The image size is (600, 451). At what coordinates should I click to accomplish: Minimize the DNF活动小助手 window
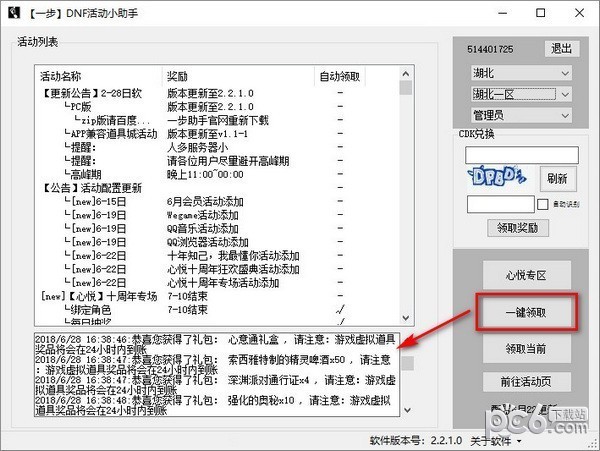[502, 13]
